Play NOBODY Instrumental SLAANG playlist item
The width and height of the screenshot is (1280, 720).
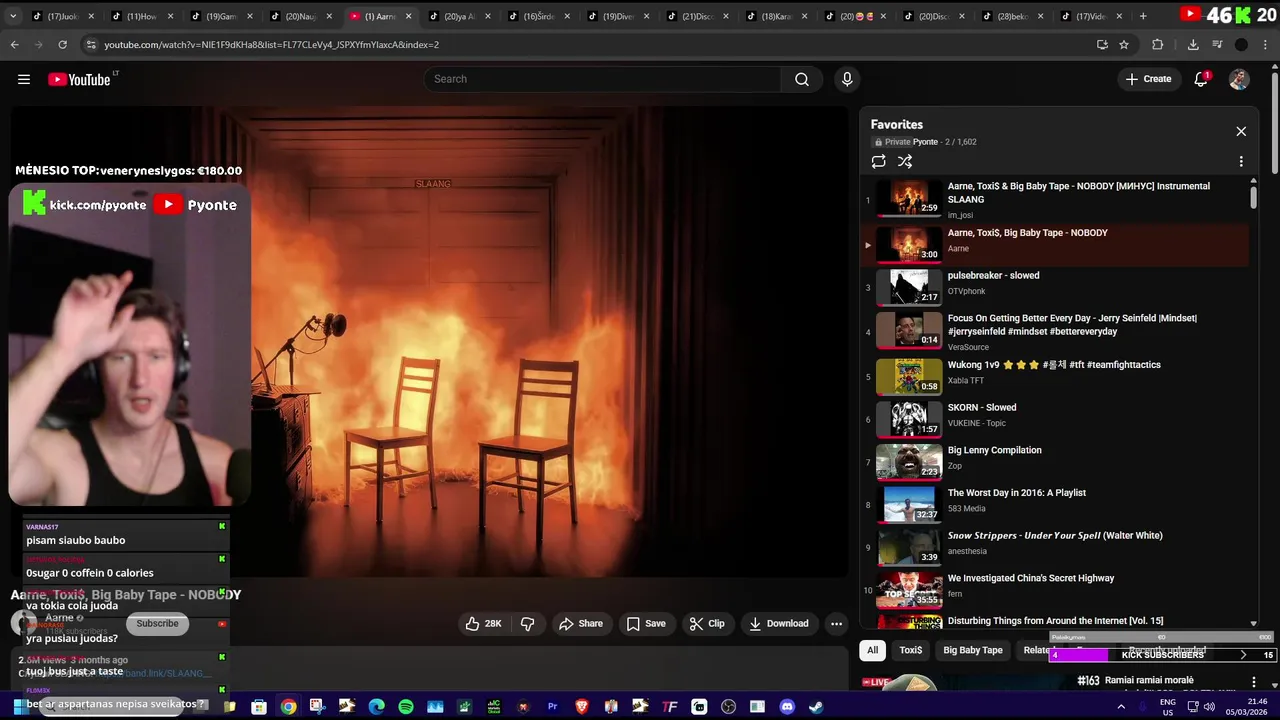pyautogui.click(x=1055, y=199)
